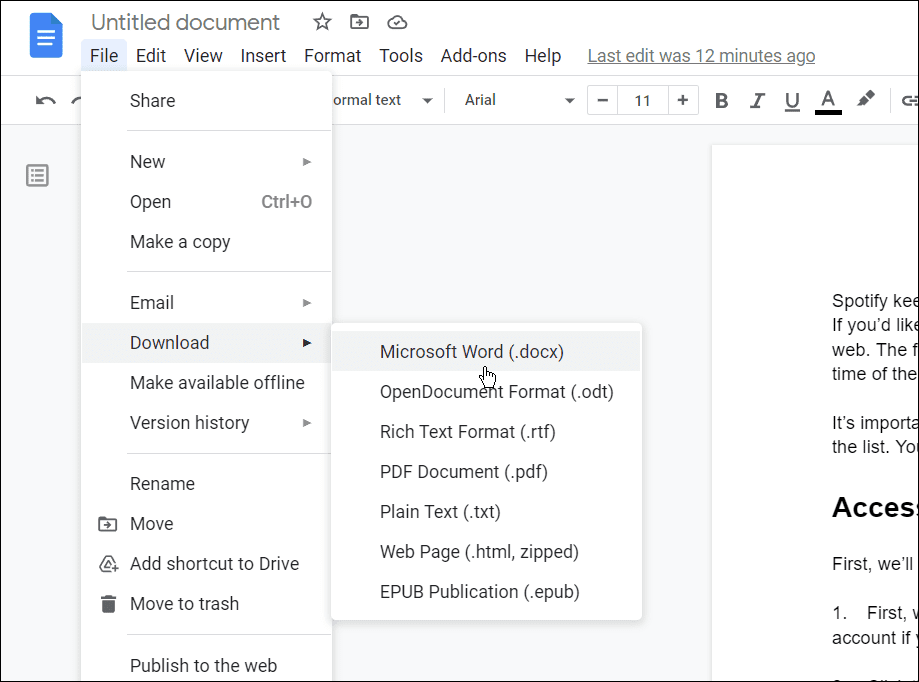Decrease font size with minus button

tap(603, 100)
